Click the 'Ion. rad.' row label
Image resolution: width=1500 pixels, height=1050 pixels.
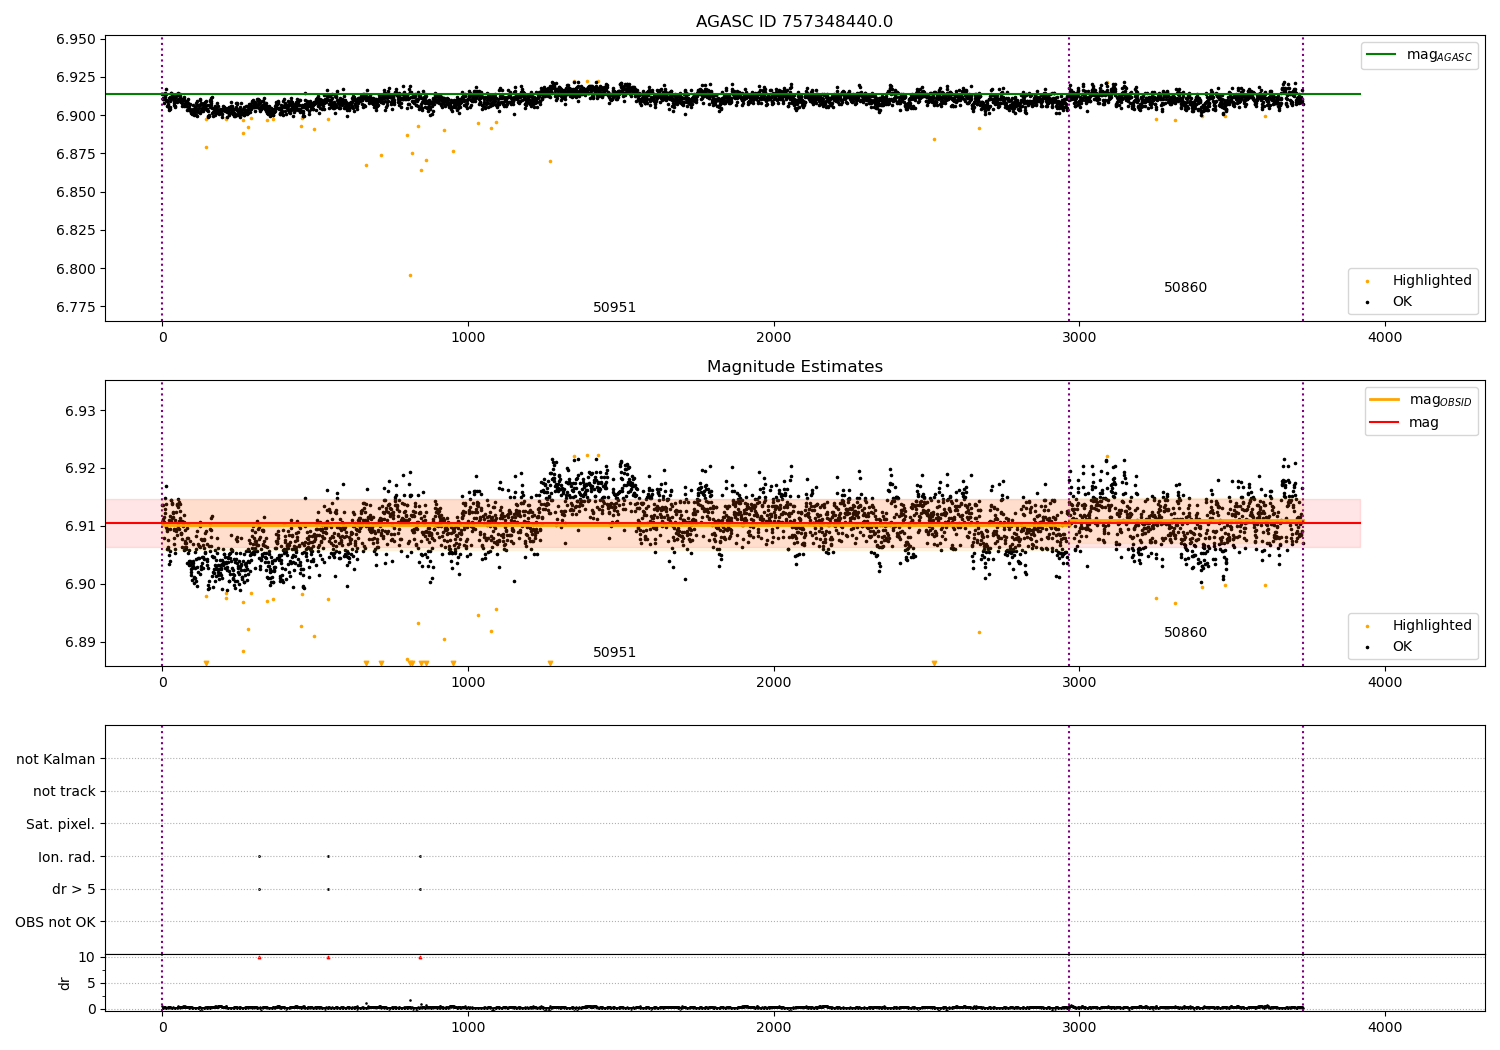point(67,857)
